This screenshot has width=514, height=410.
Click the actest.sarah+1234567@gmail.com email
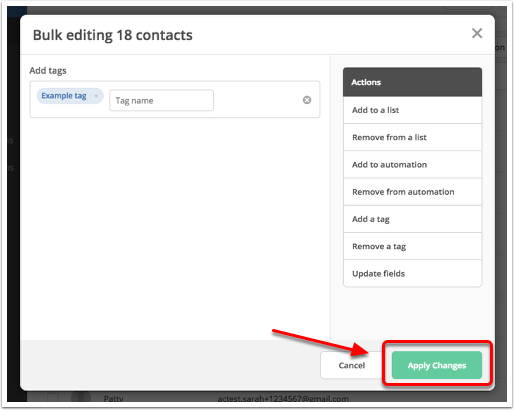[283, 398]
